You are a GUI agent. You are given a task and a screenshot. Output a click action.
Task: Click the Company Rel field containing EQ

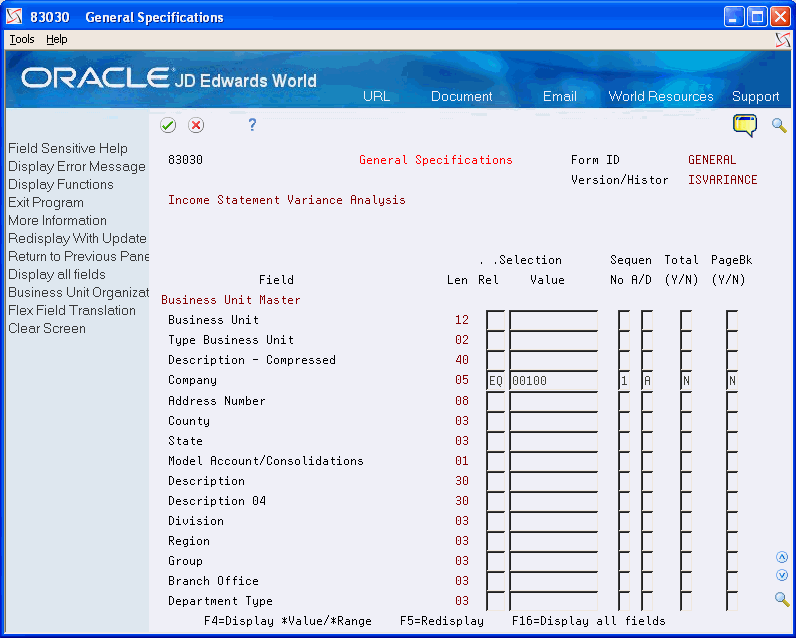495,381
